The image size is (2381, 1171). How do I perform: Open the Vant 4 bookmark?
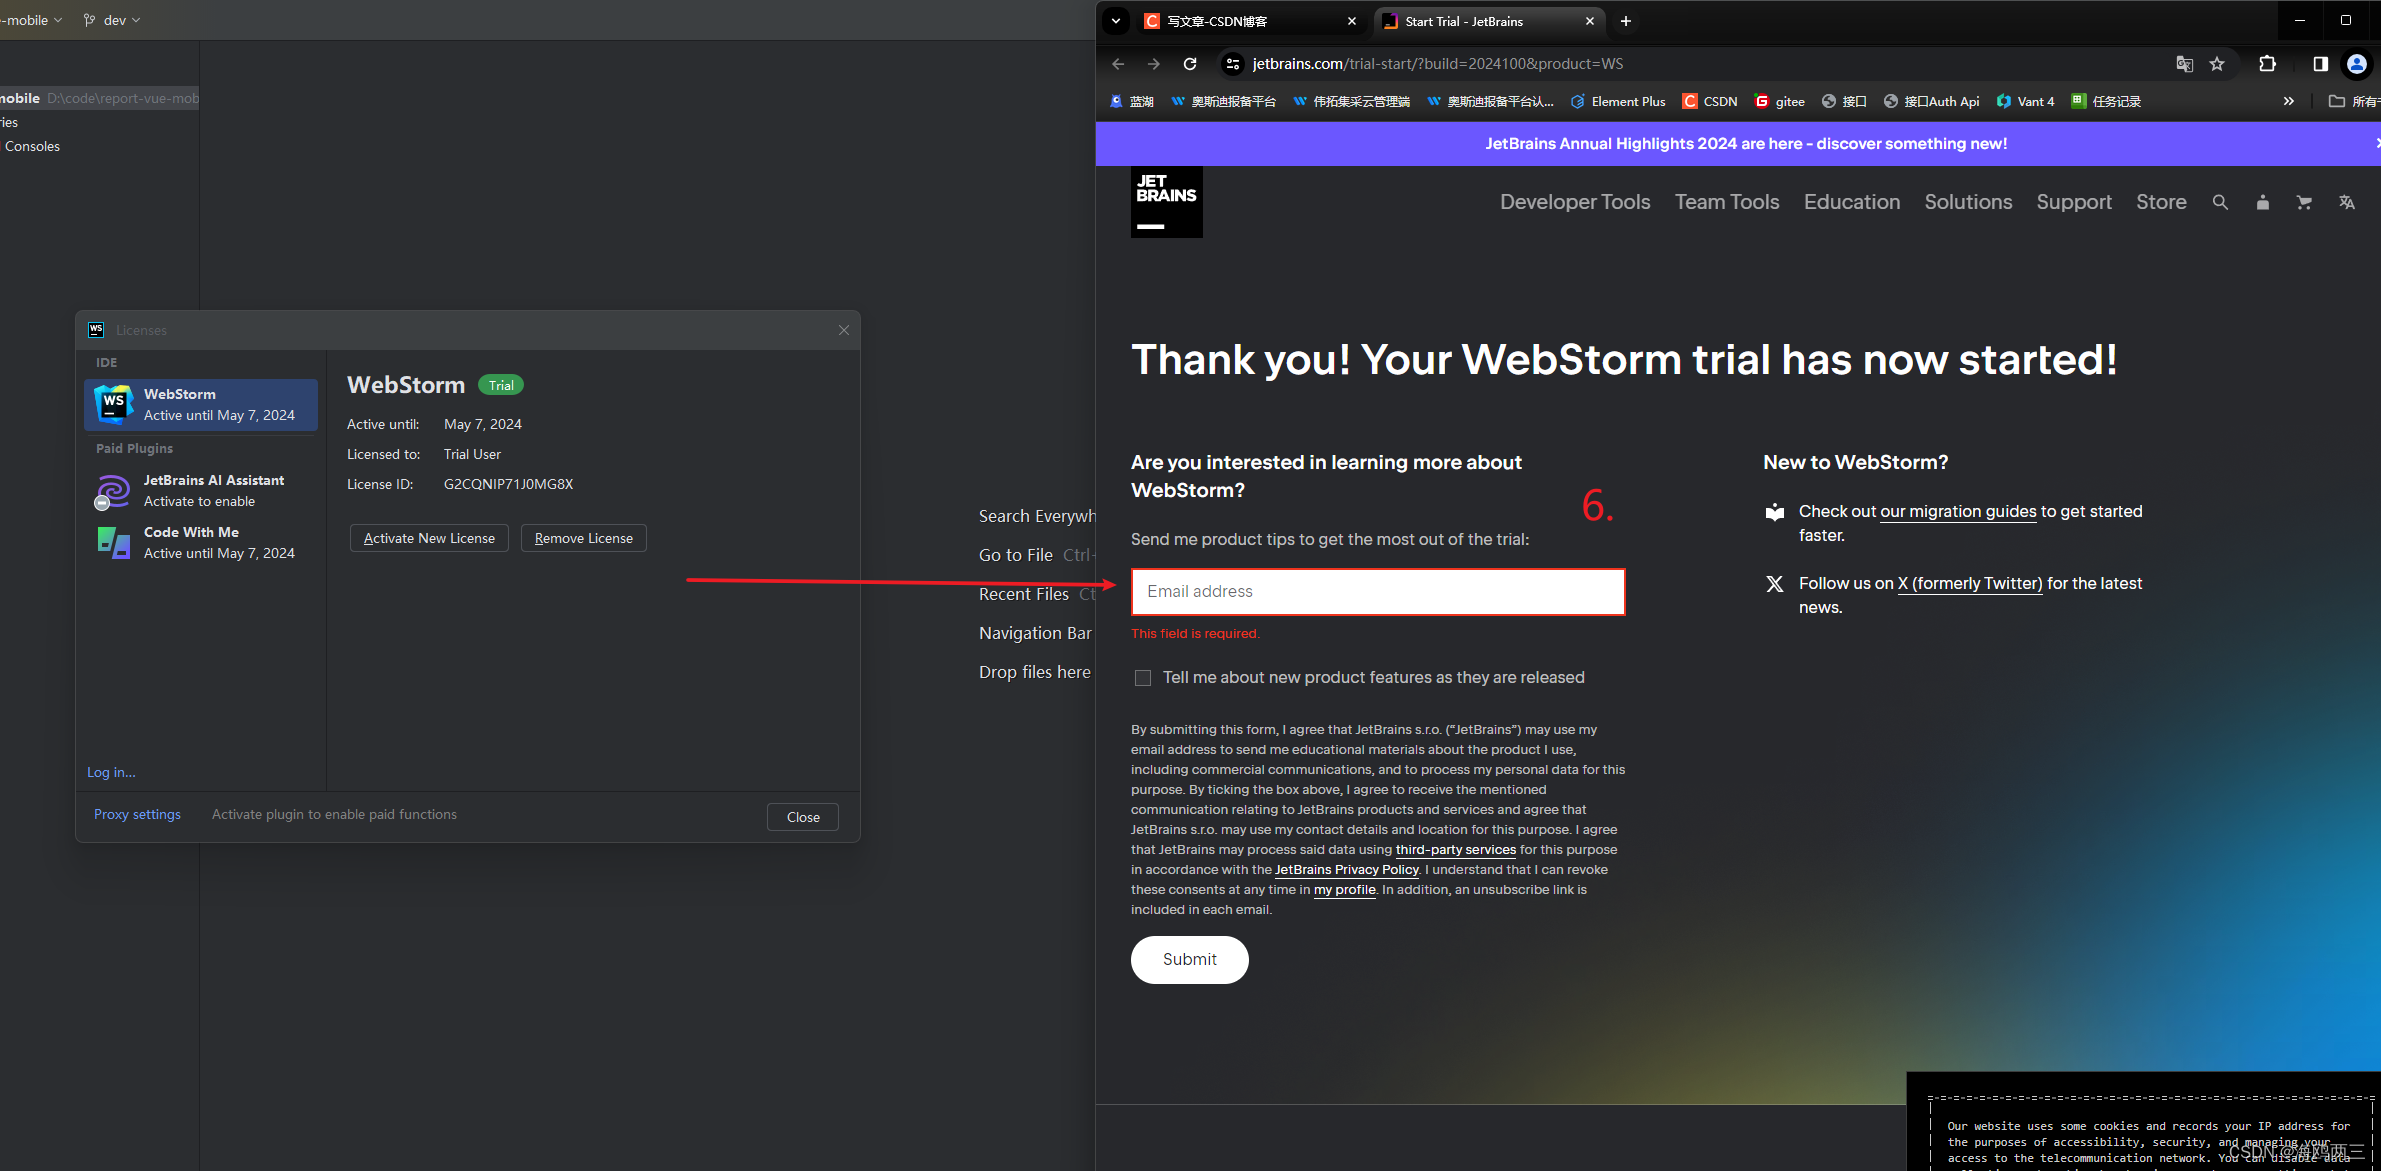click(x=2026, y=101)
